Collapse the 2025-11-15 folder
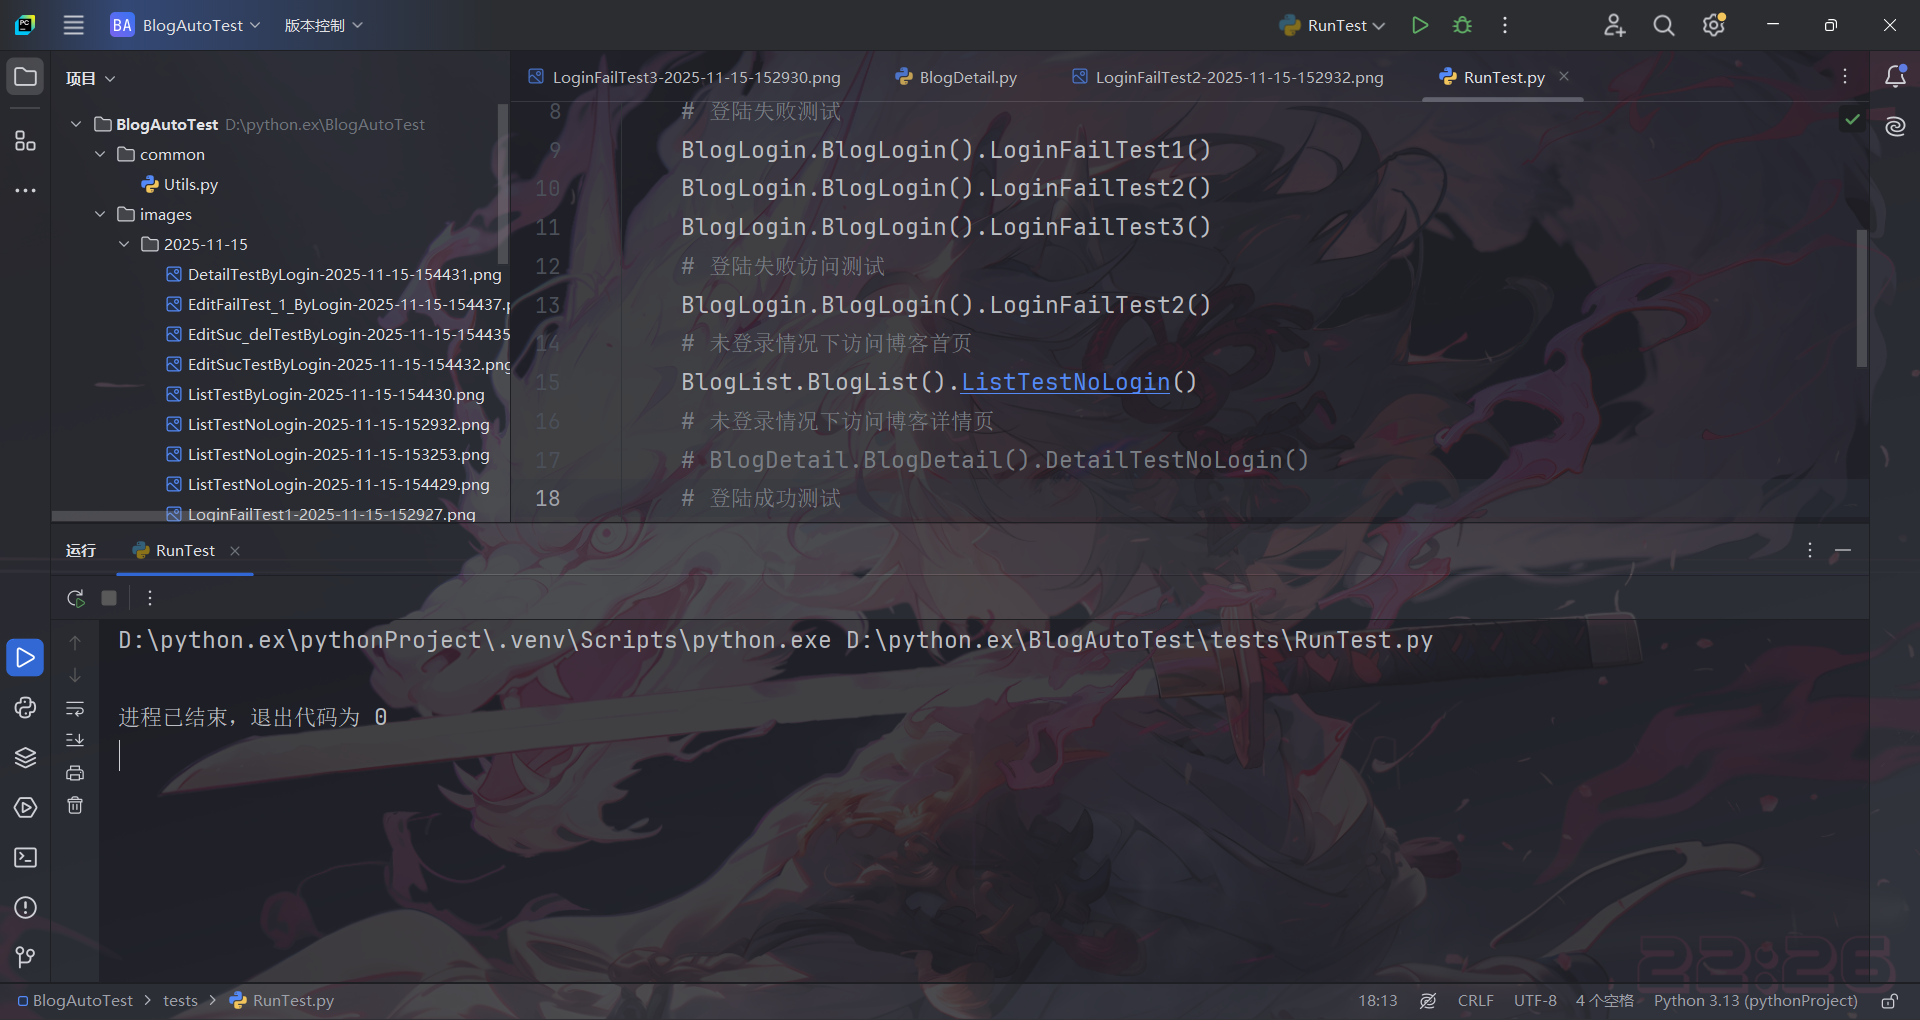This screenshot has width=1920, height=1020. coord(124,244)
